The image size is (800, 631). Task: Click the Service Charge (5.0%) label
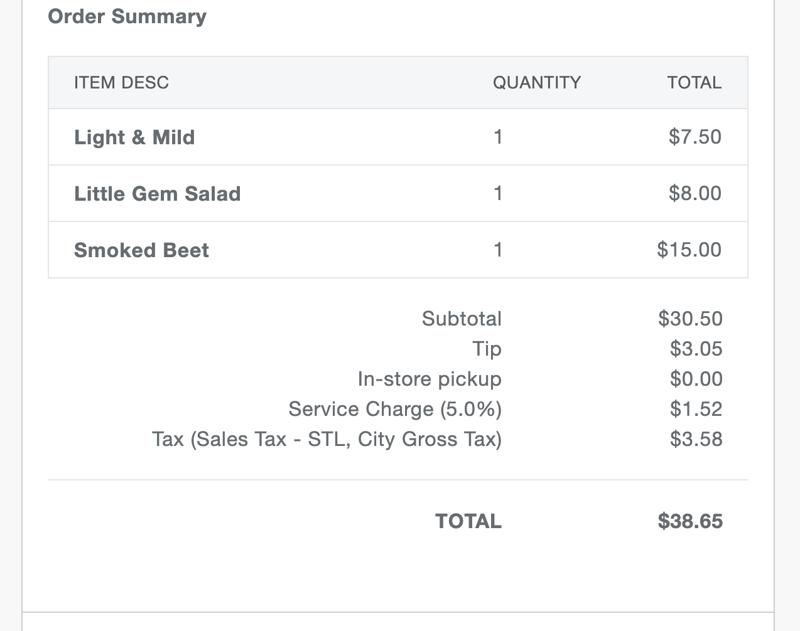click(x=395, y=409)
